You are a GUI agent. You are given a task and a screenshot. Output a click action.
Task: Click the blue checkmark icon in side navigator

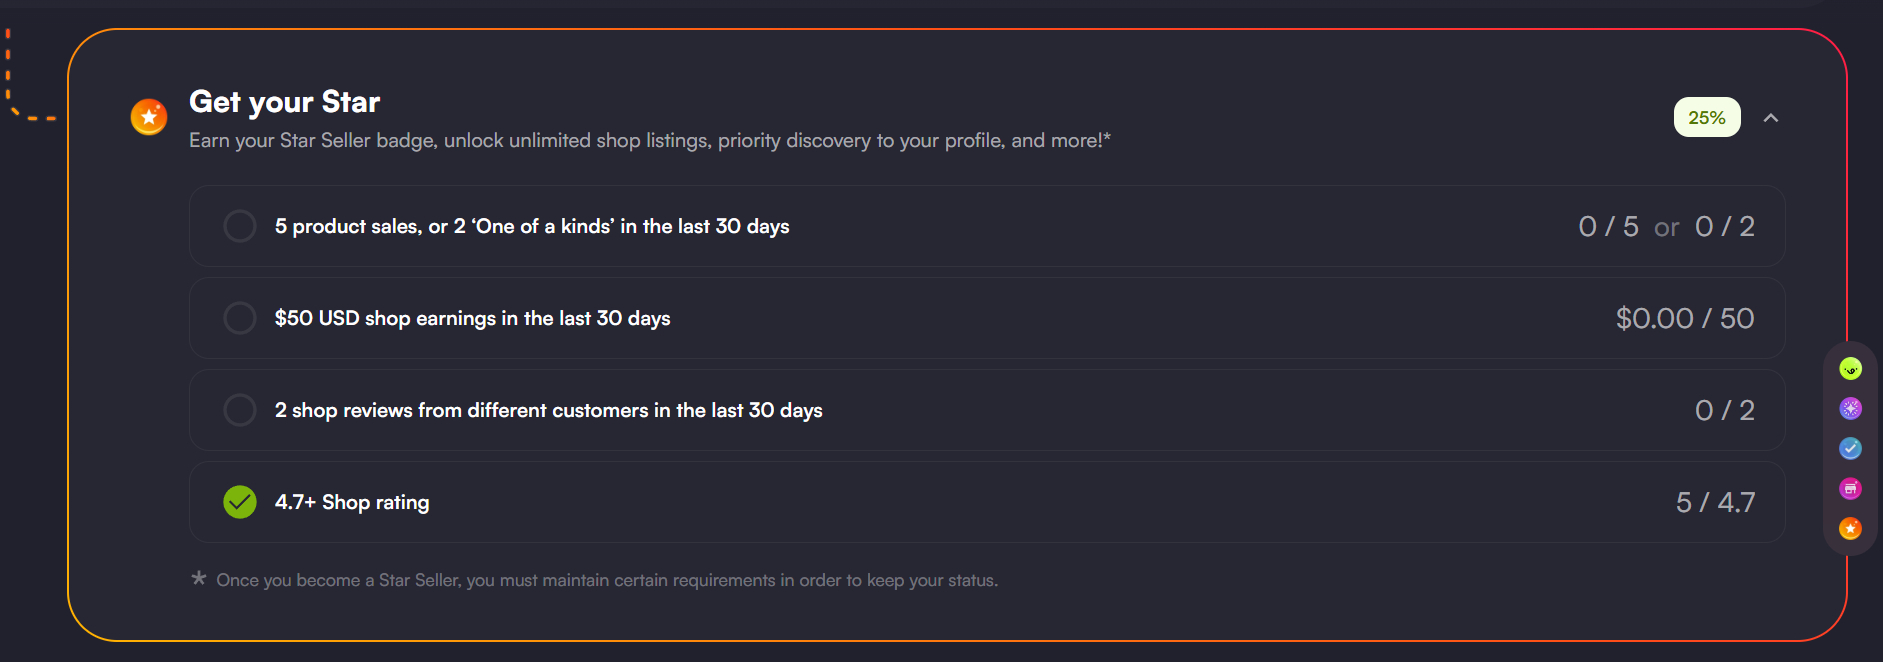1850,448
